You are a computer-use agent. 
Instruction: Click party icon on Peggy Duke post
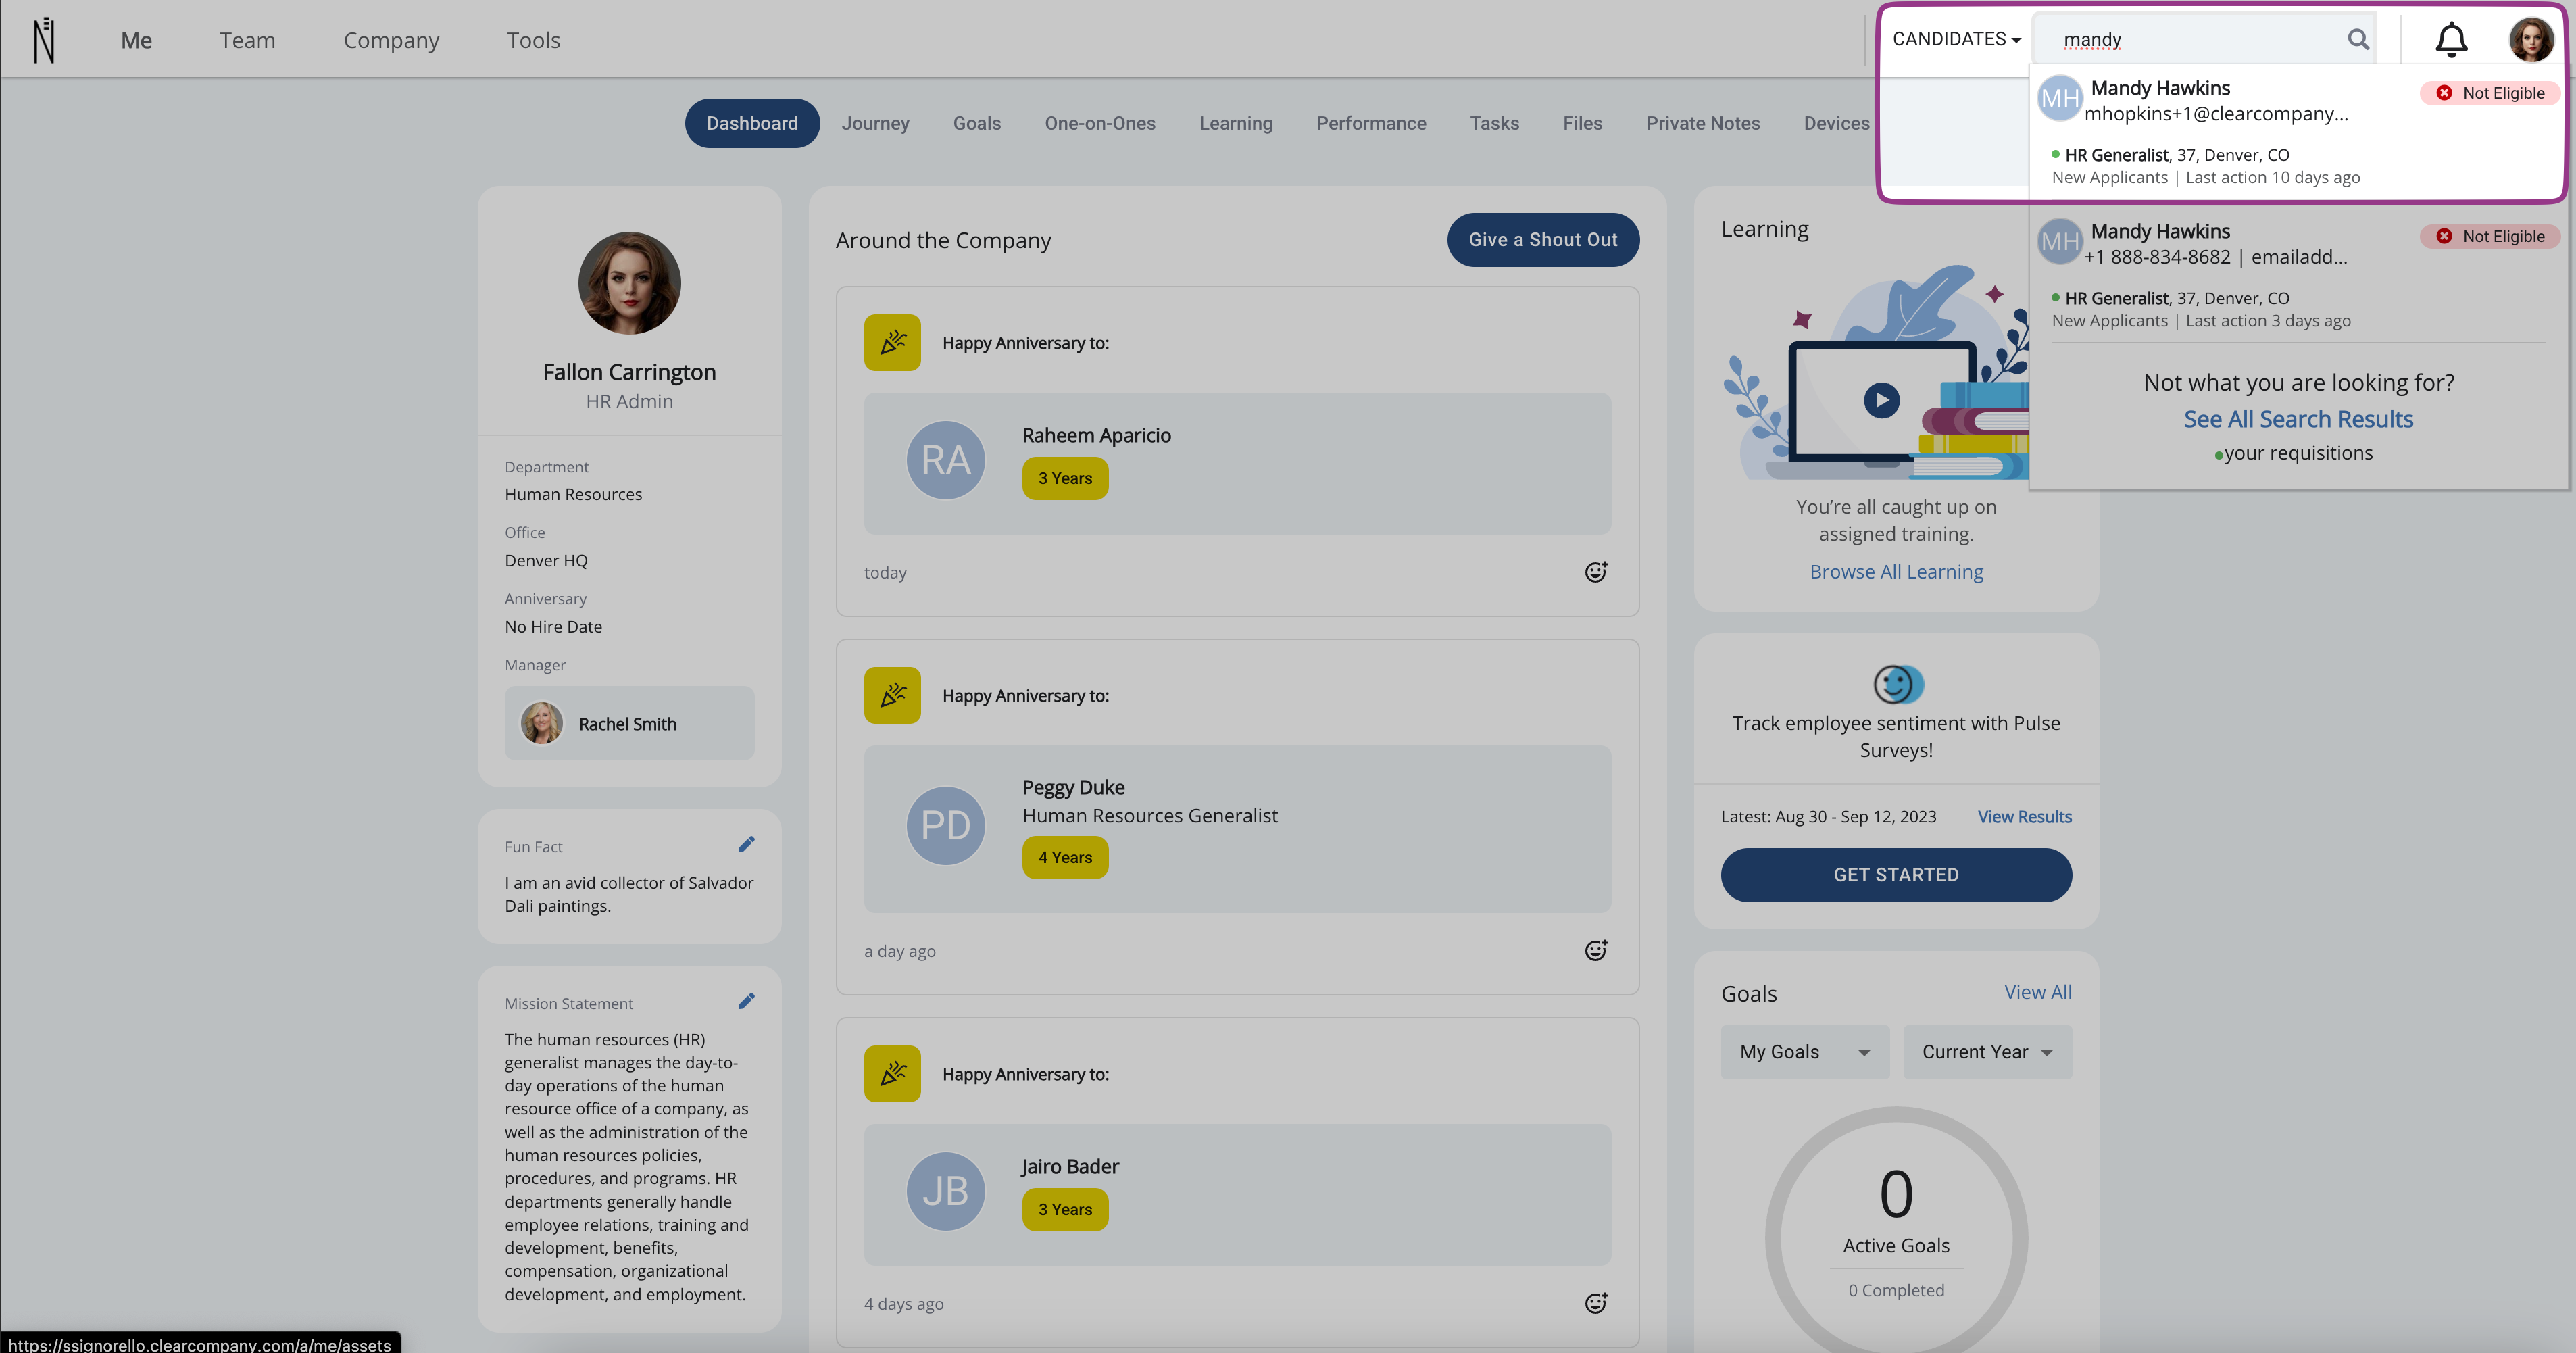pyautogui.click(x=892, y=695)
